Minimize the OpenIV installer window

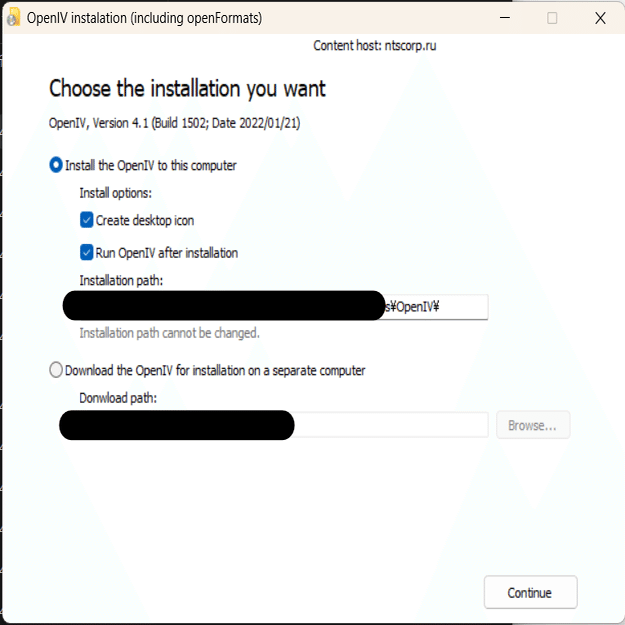coord(505,18)
